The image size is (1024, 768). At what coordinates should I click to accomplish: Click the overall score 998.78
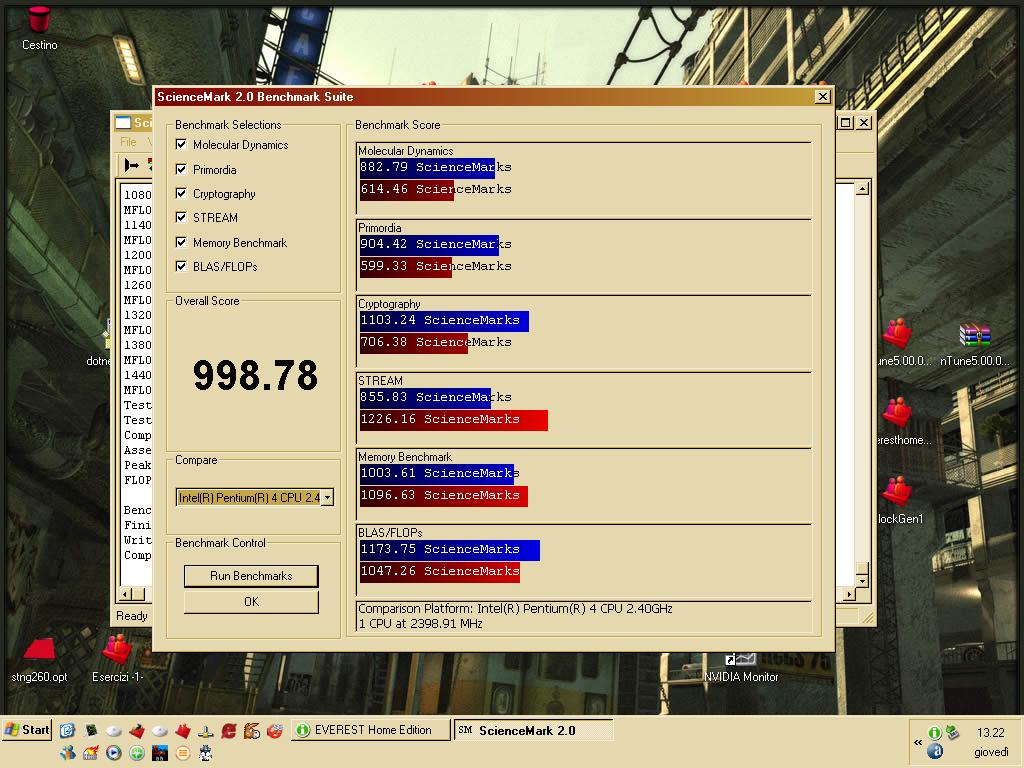coord(255,376)
